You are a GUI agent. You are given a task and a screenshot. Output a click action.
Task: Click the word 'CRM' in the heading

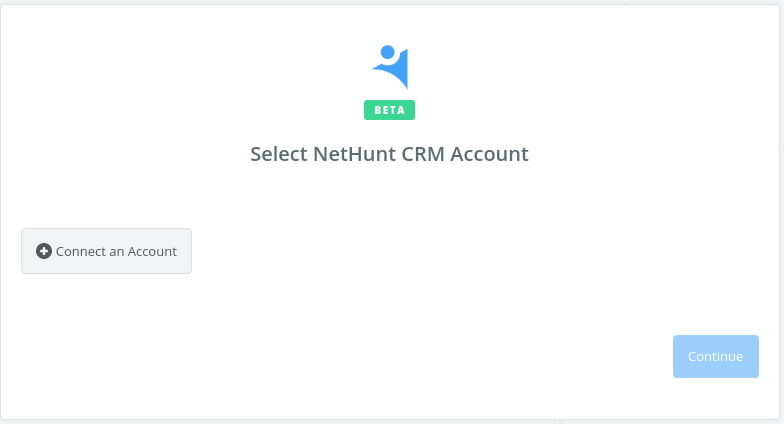[x=423, y=154]
